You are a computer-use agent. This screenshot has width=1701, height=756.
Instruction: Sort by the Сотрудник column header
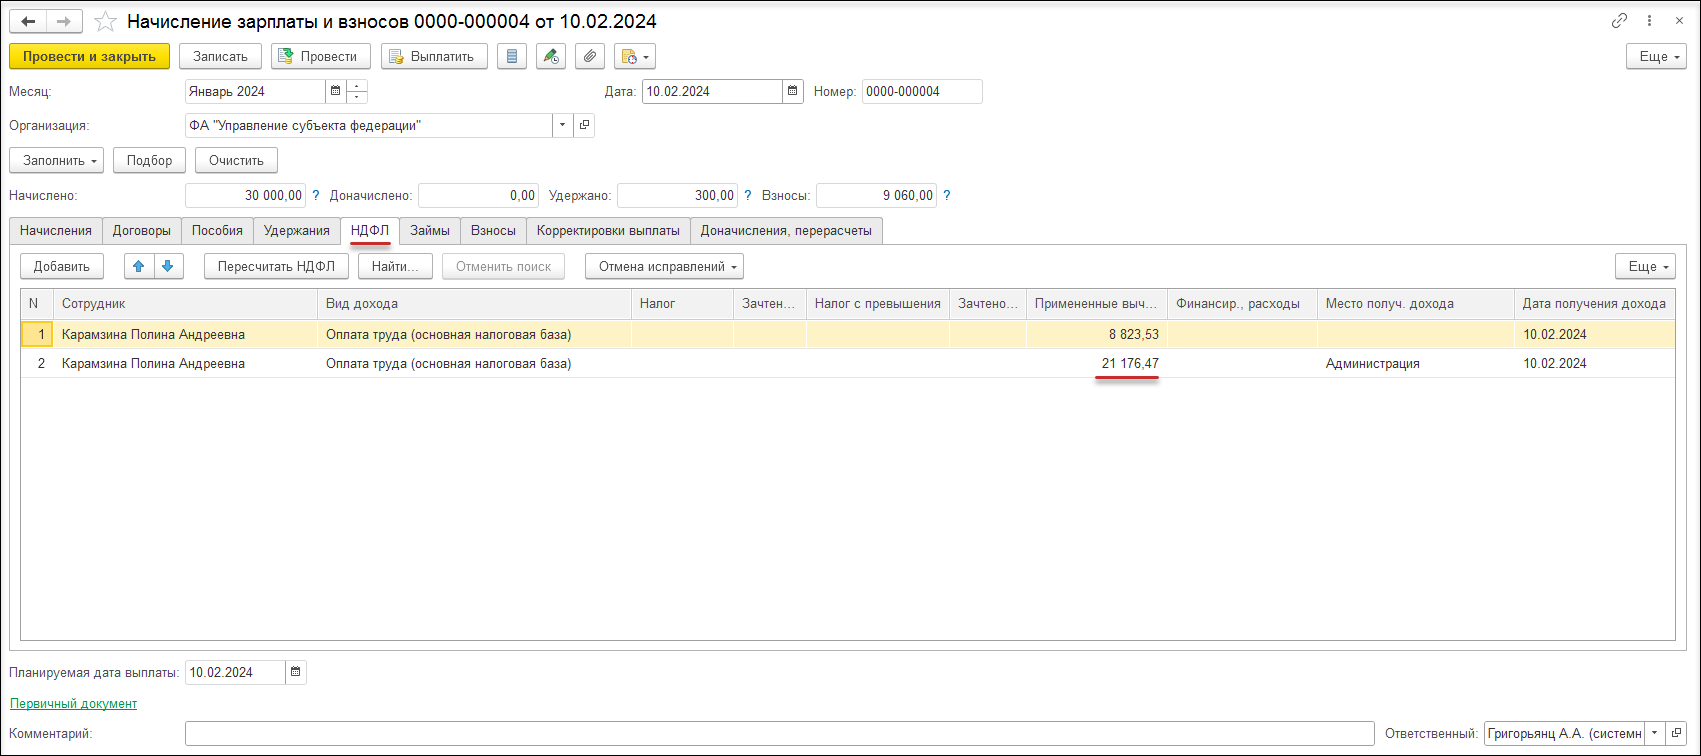pos(187,303)
